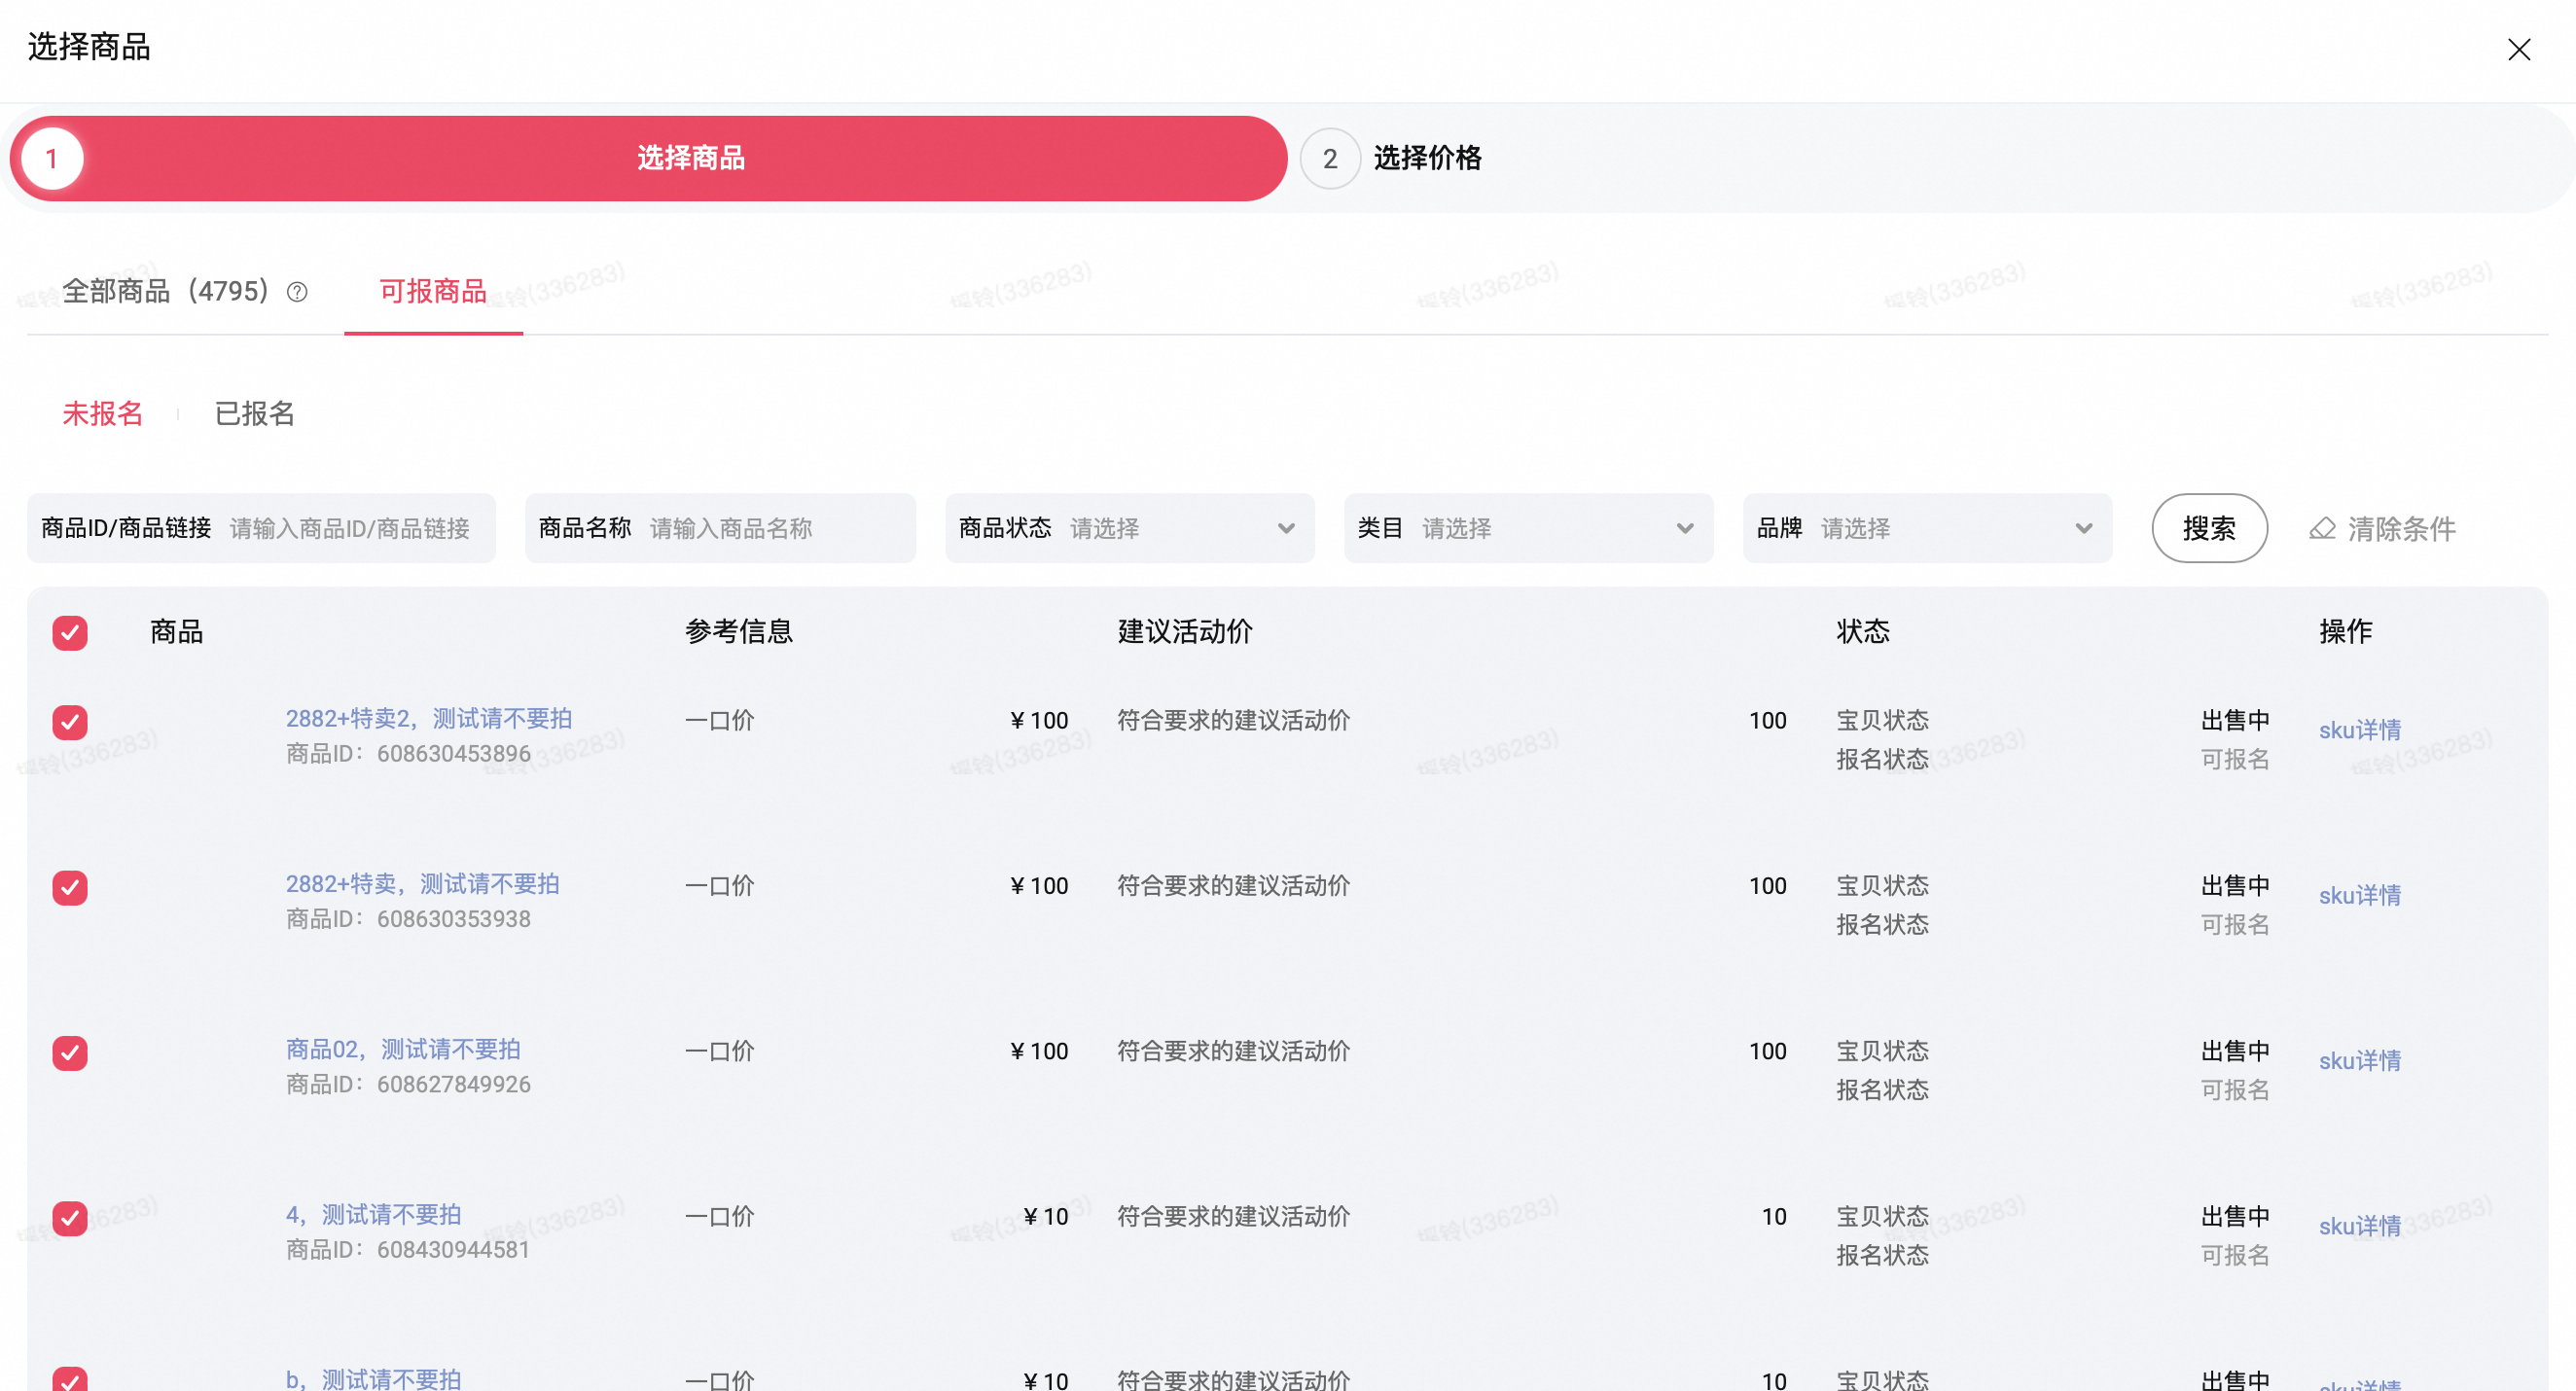Viewport: 2576px width, 1391px height.
Task: Focus the 商品名称 input field
Action: pos(720,528)
